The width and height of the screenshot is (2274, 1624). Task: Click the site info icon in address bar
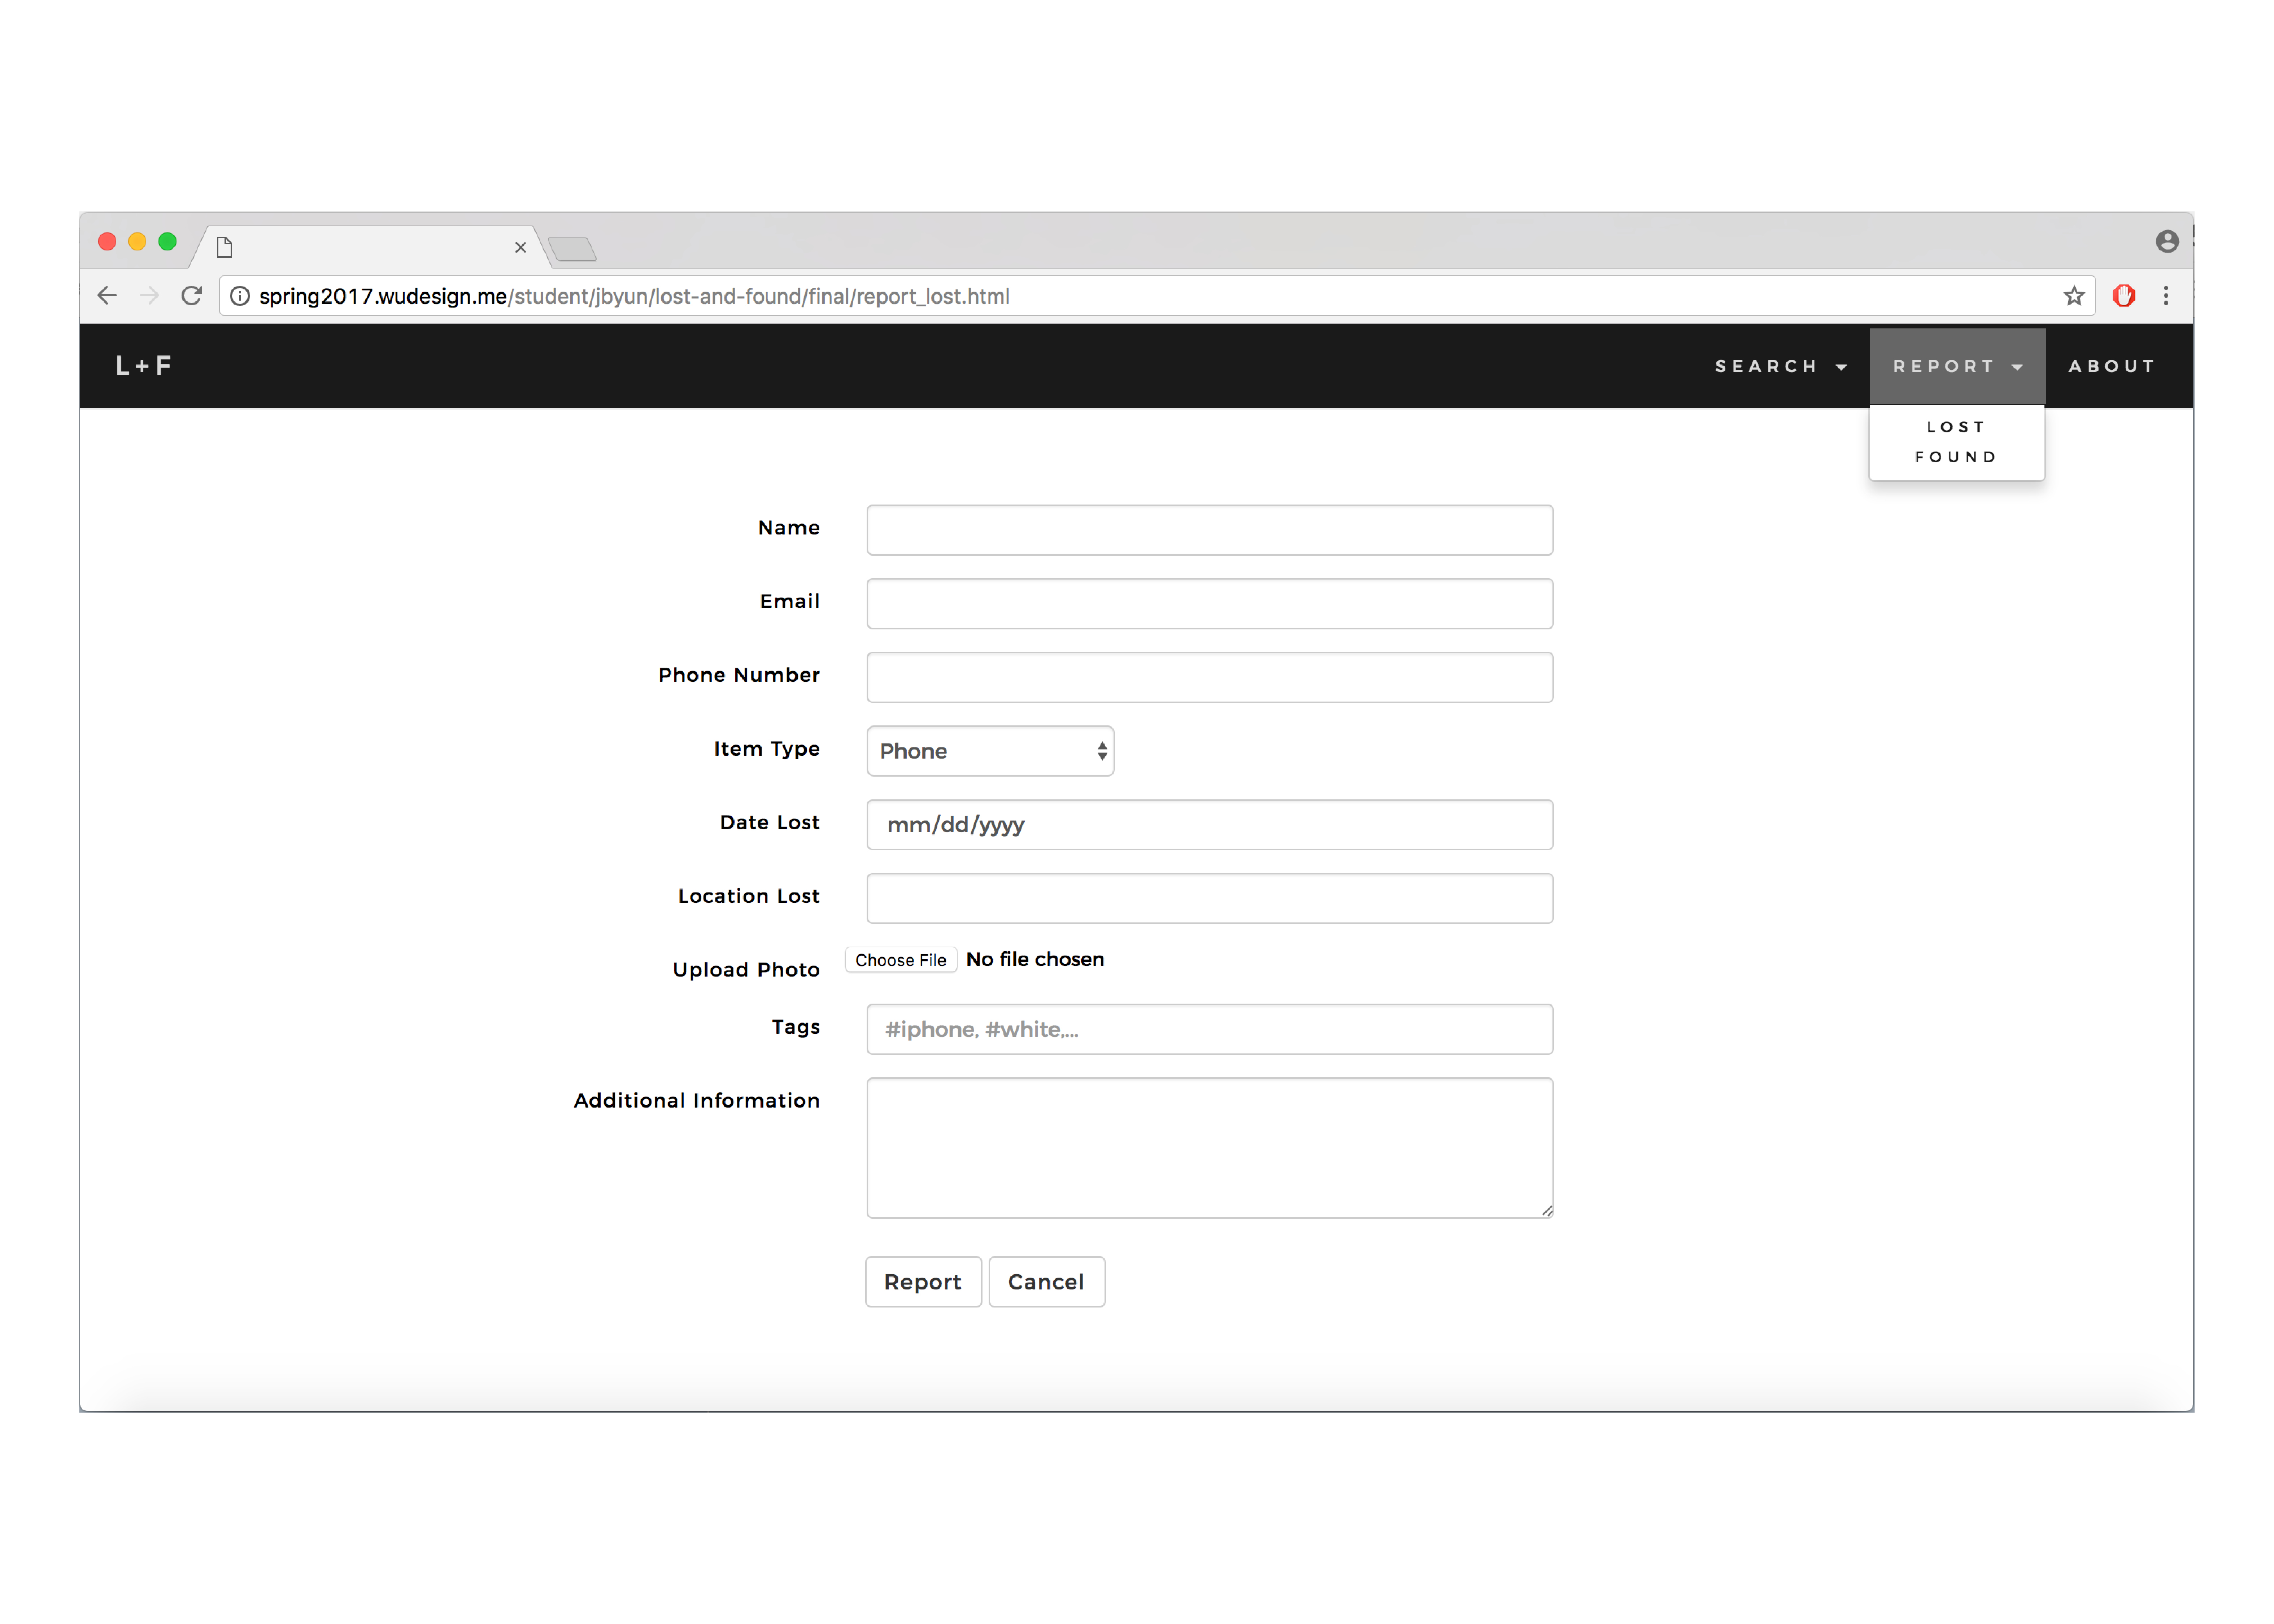click(240, 296)
